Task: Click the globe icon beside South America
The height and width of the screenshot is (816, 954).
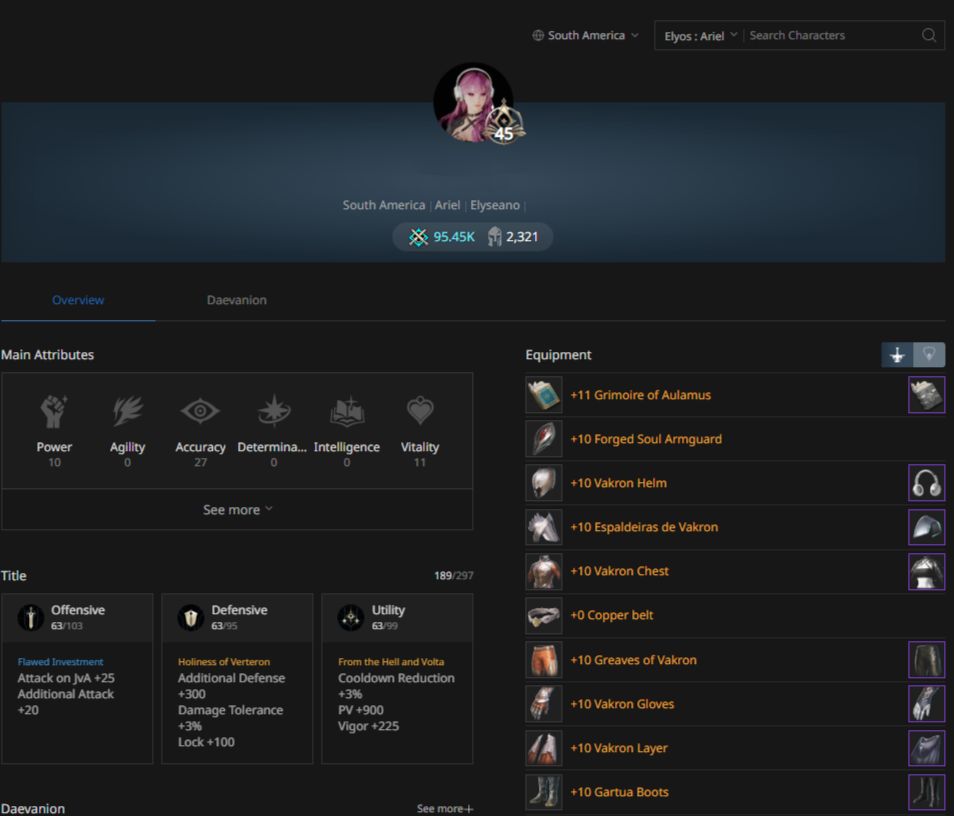Action: (538, 35)
